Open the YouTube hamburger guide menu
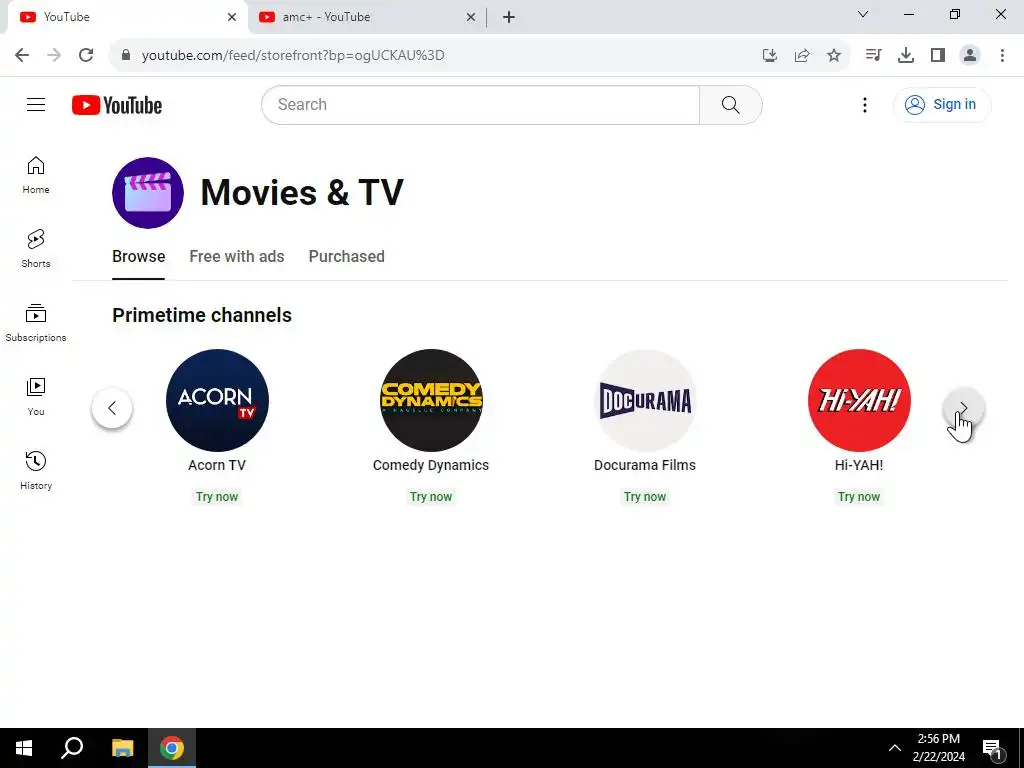The width and height of the screenshot is (1024, 768). (36, 104)
